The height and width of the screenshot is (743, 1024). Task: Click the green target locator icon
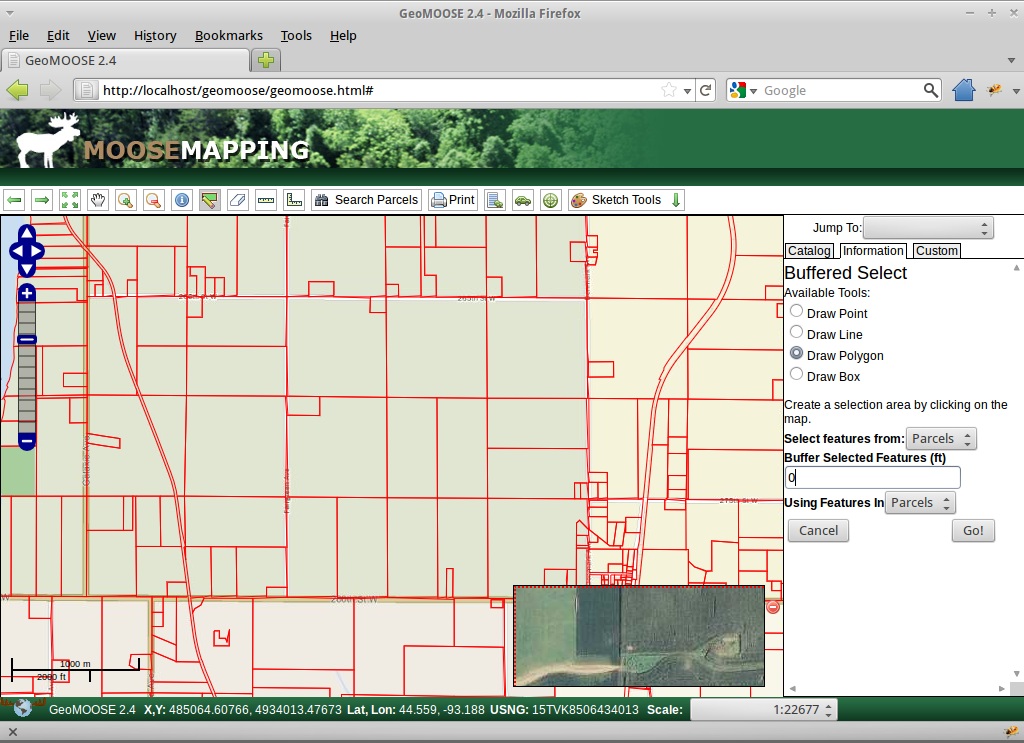point(551,200)
